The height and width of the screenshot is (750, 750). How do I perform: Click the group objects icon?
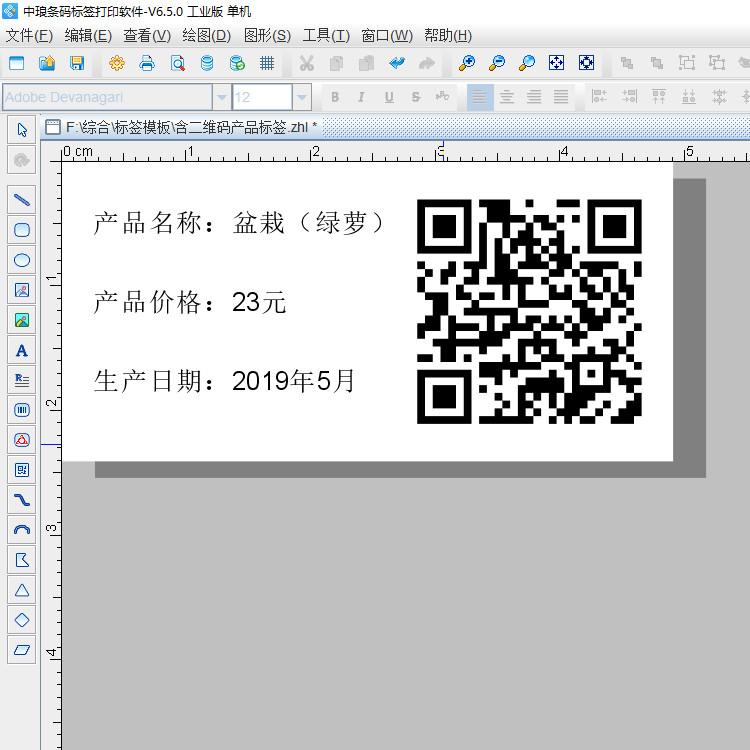(687, 63)
